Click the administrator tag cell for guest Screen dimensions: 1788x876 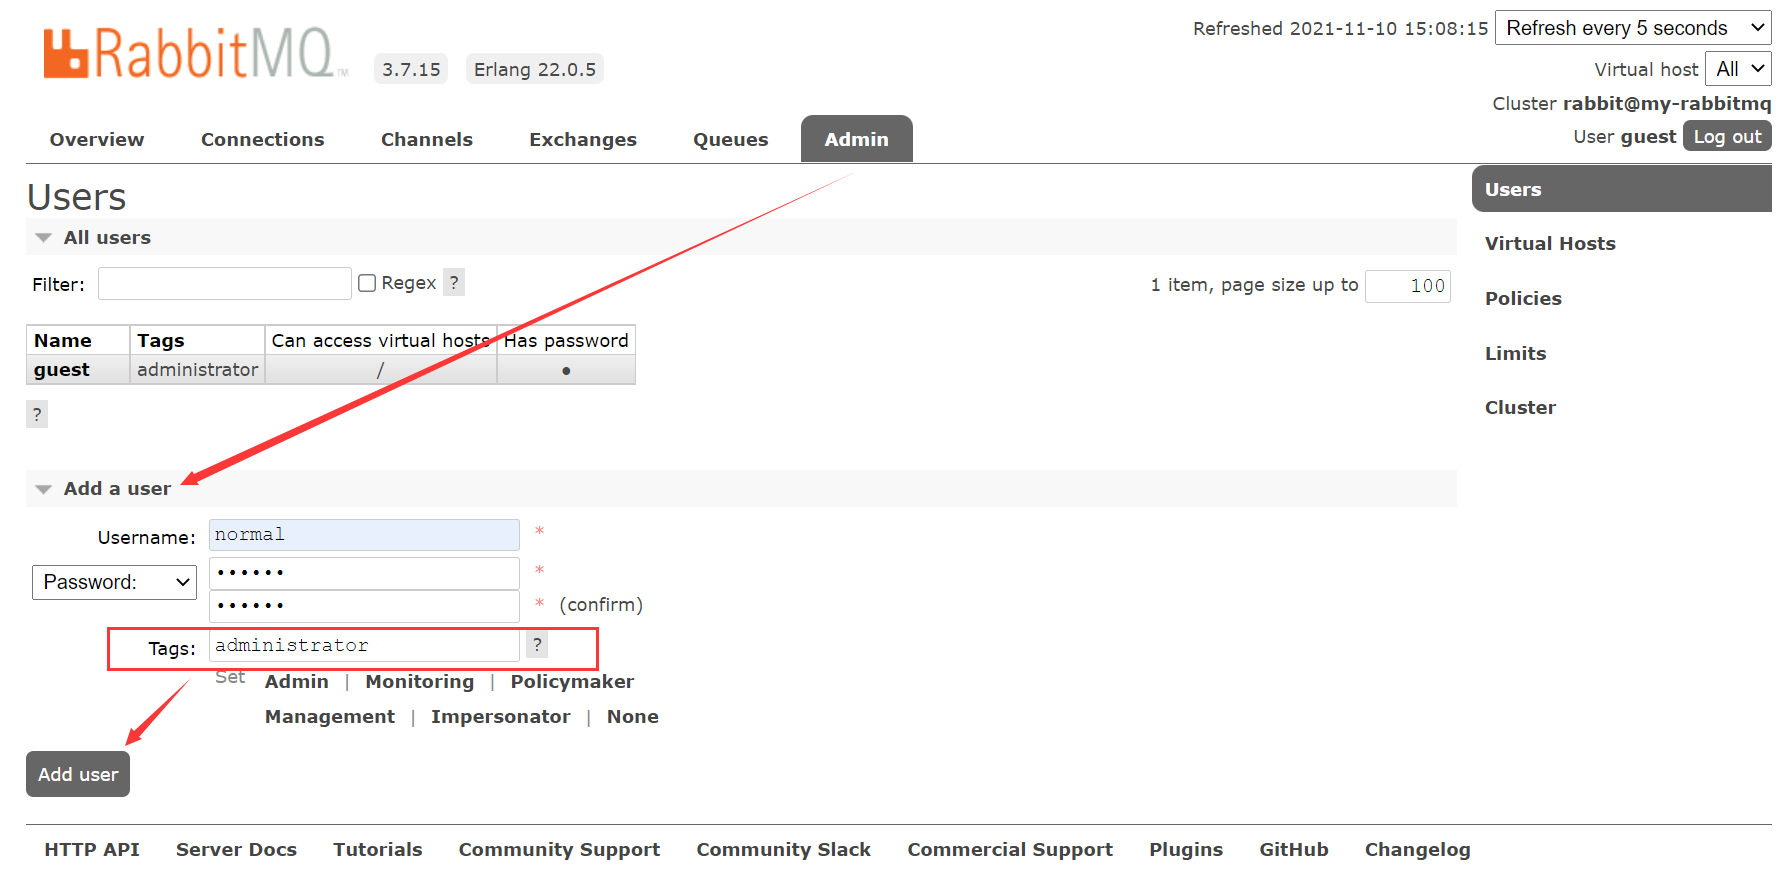197,369
